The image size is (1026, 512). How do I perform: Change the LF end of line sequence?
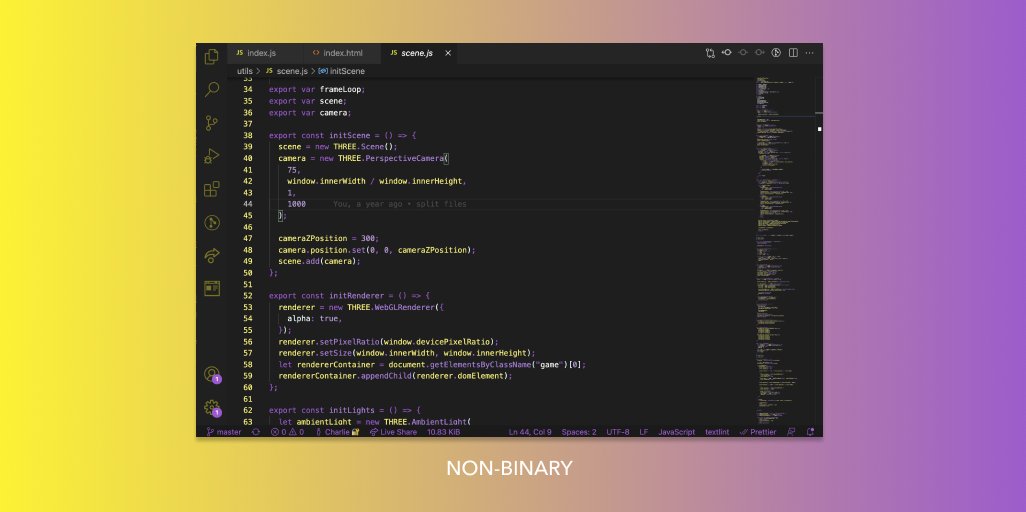click(x=644, y=432)
